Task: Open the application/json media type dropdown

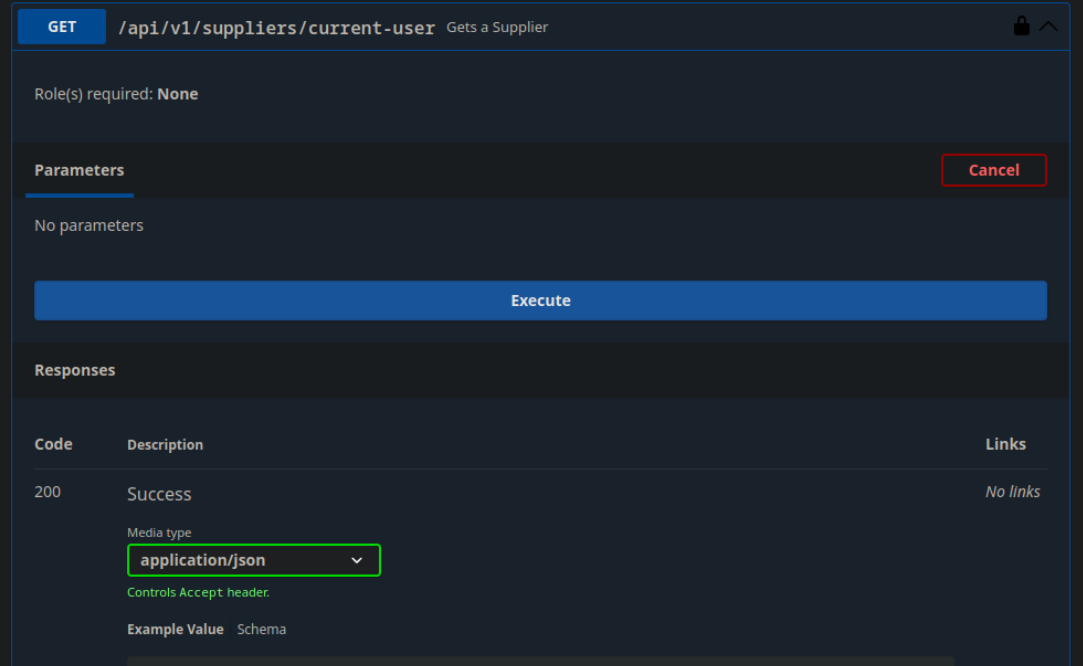Action: pos(253,560)
